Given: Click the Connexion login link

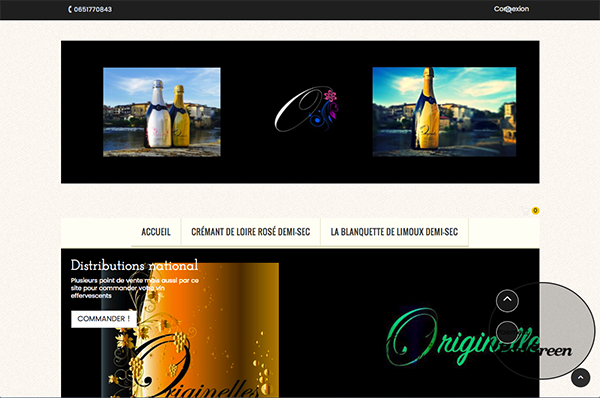Looking at the screenshot, I should (x=511, y=9).
